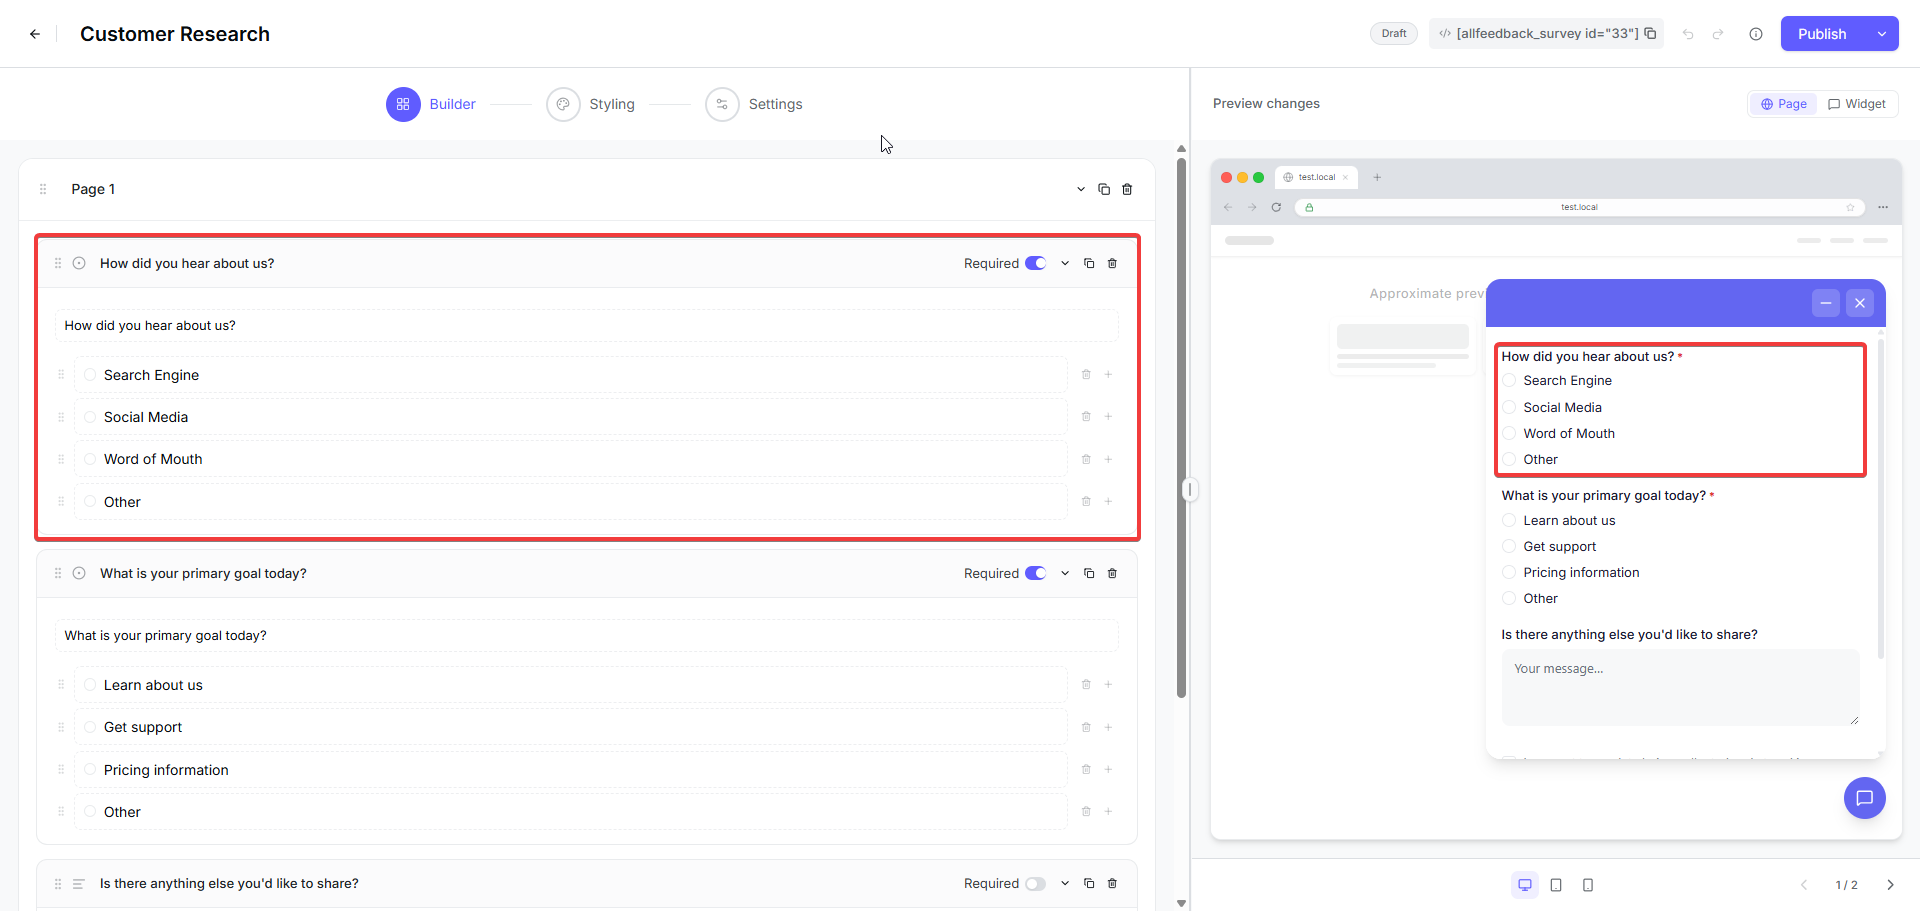Delete the Learn about us option
This screenshot has width=1920, height=911.
1086,685
